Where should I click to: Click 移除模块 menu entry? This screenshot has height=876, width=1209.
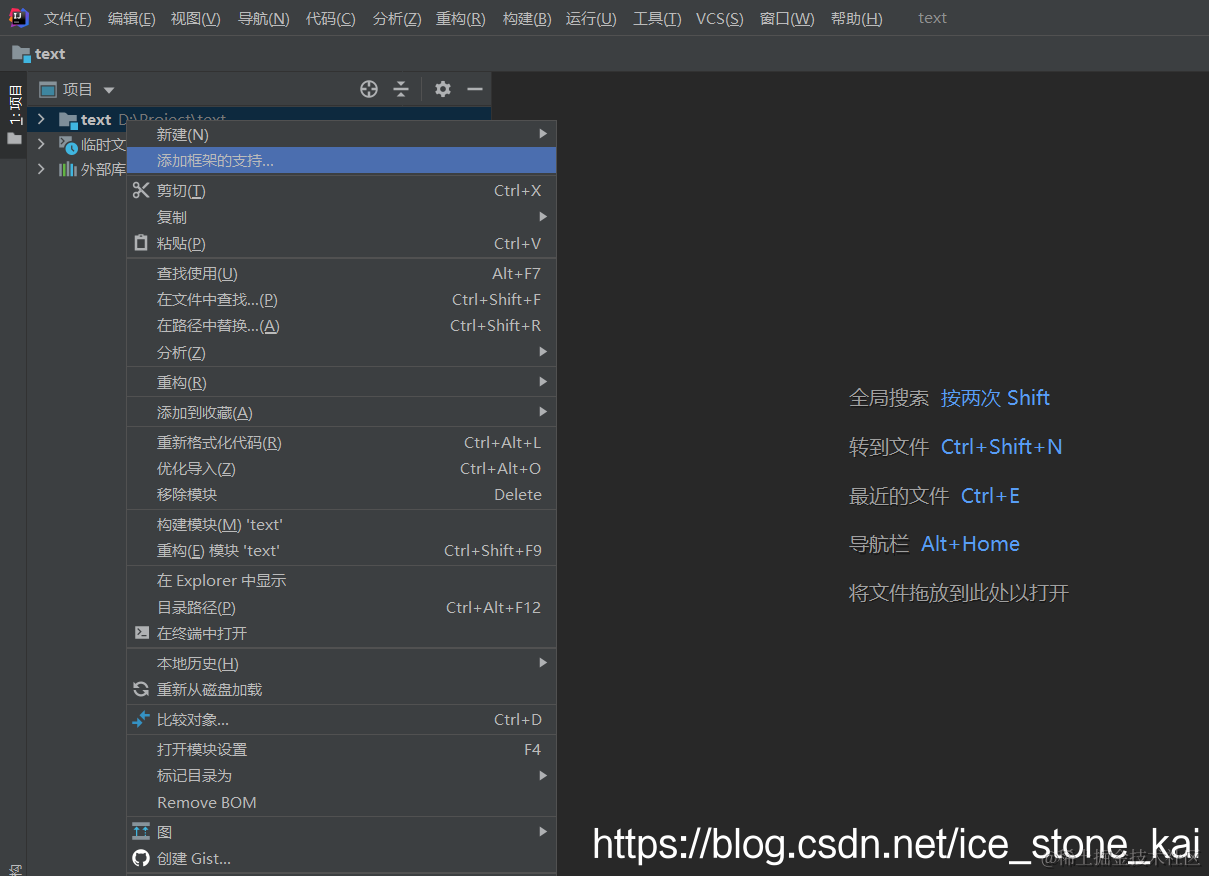coord(341,494)
